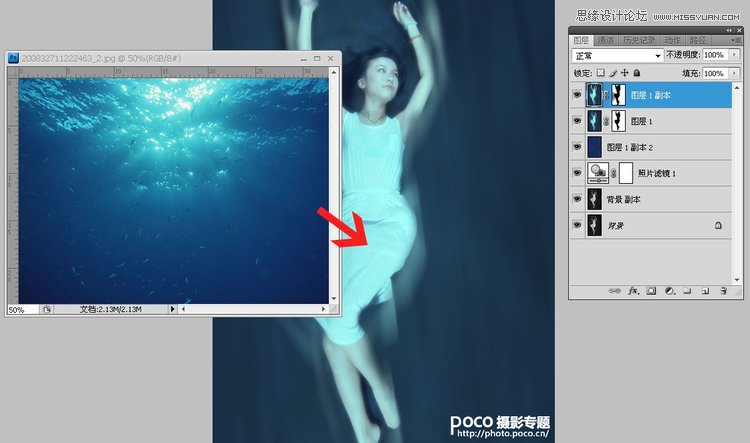
Task: Select the 图层 1 layer mask thumbnail
Action: pyautogui.click(x=618, y=121)
